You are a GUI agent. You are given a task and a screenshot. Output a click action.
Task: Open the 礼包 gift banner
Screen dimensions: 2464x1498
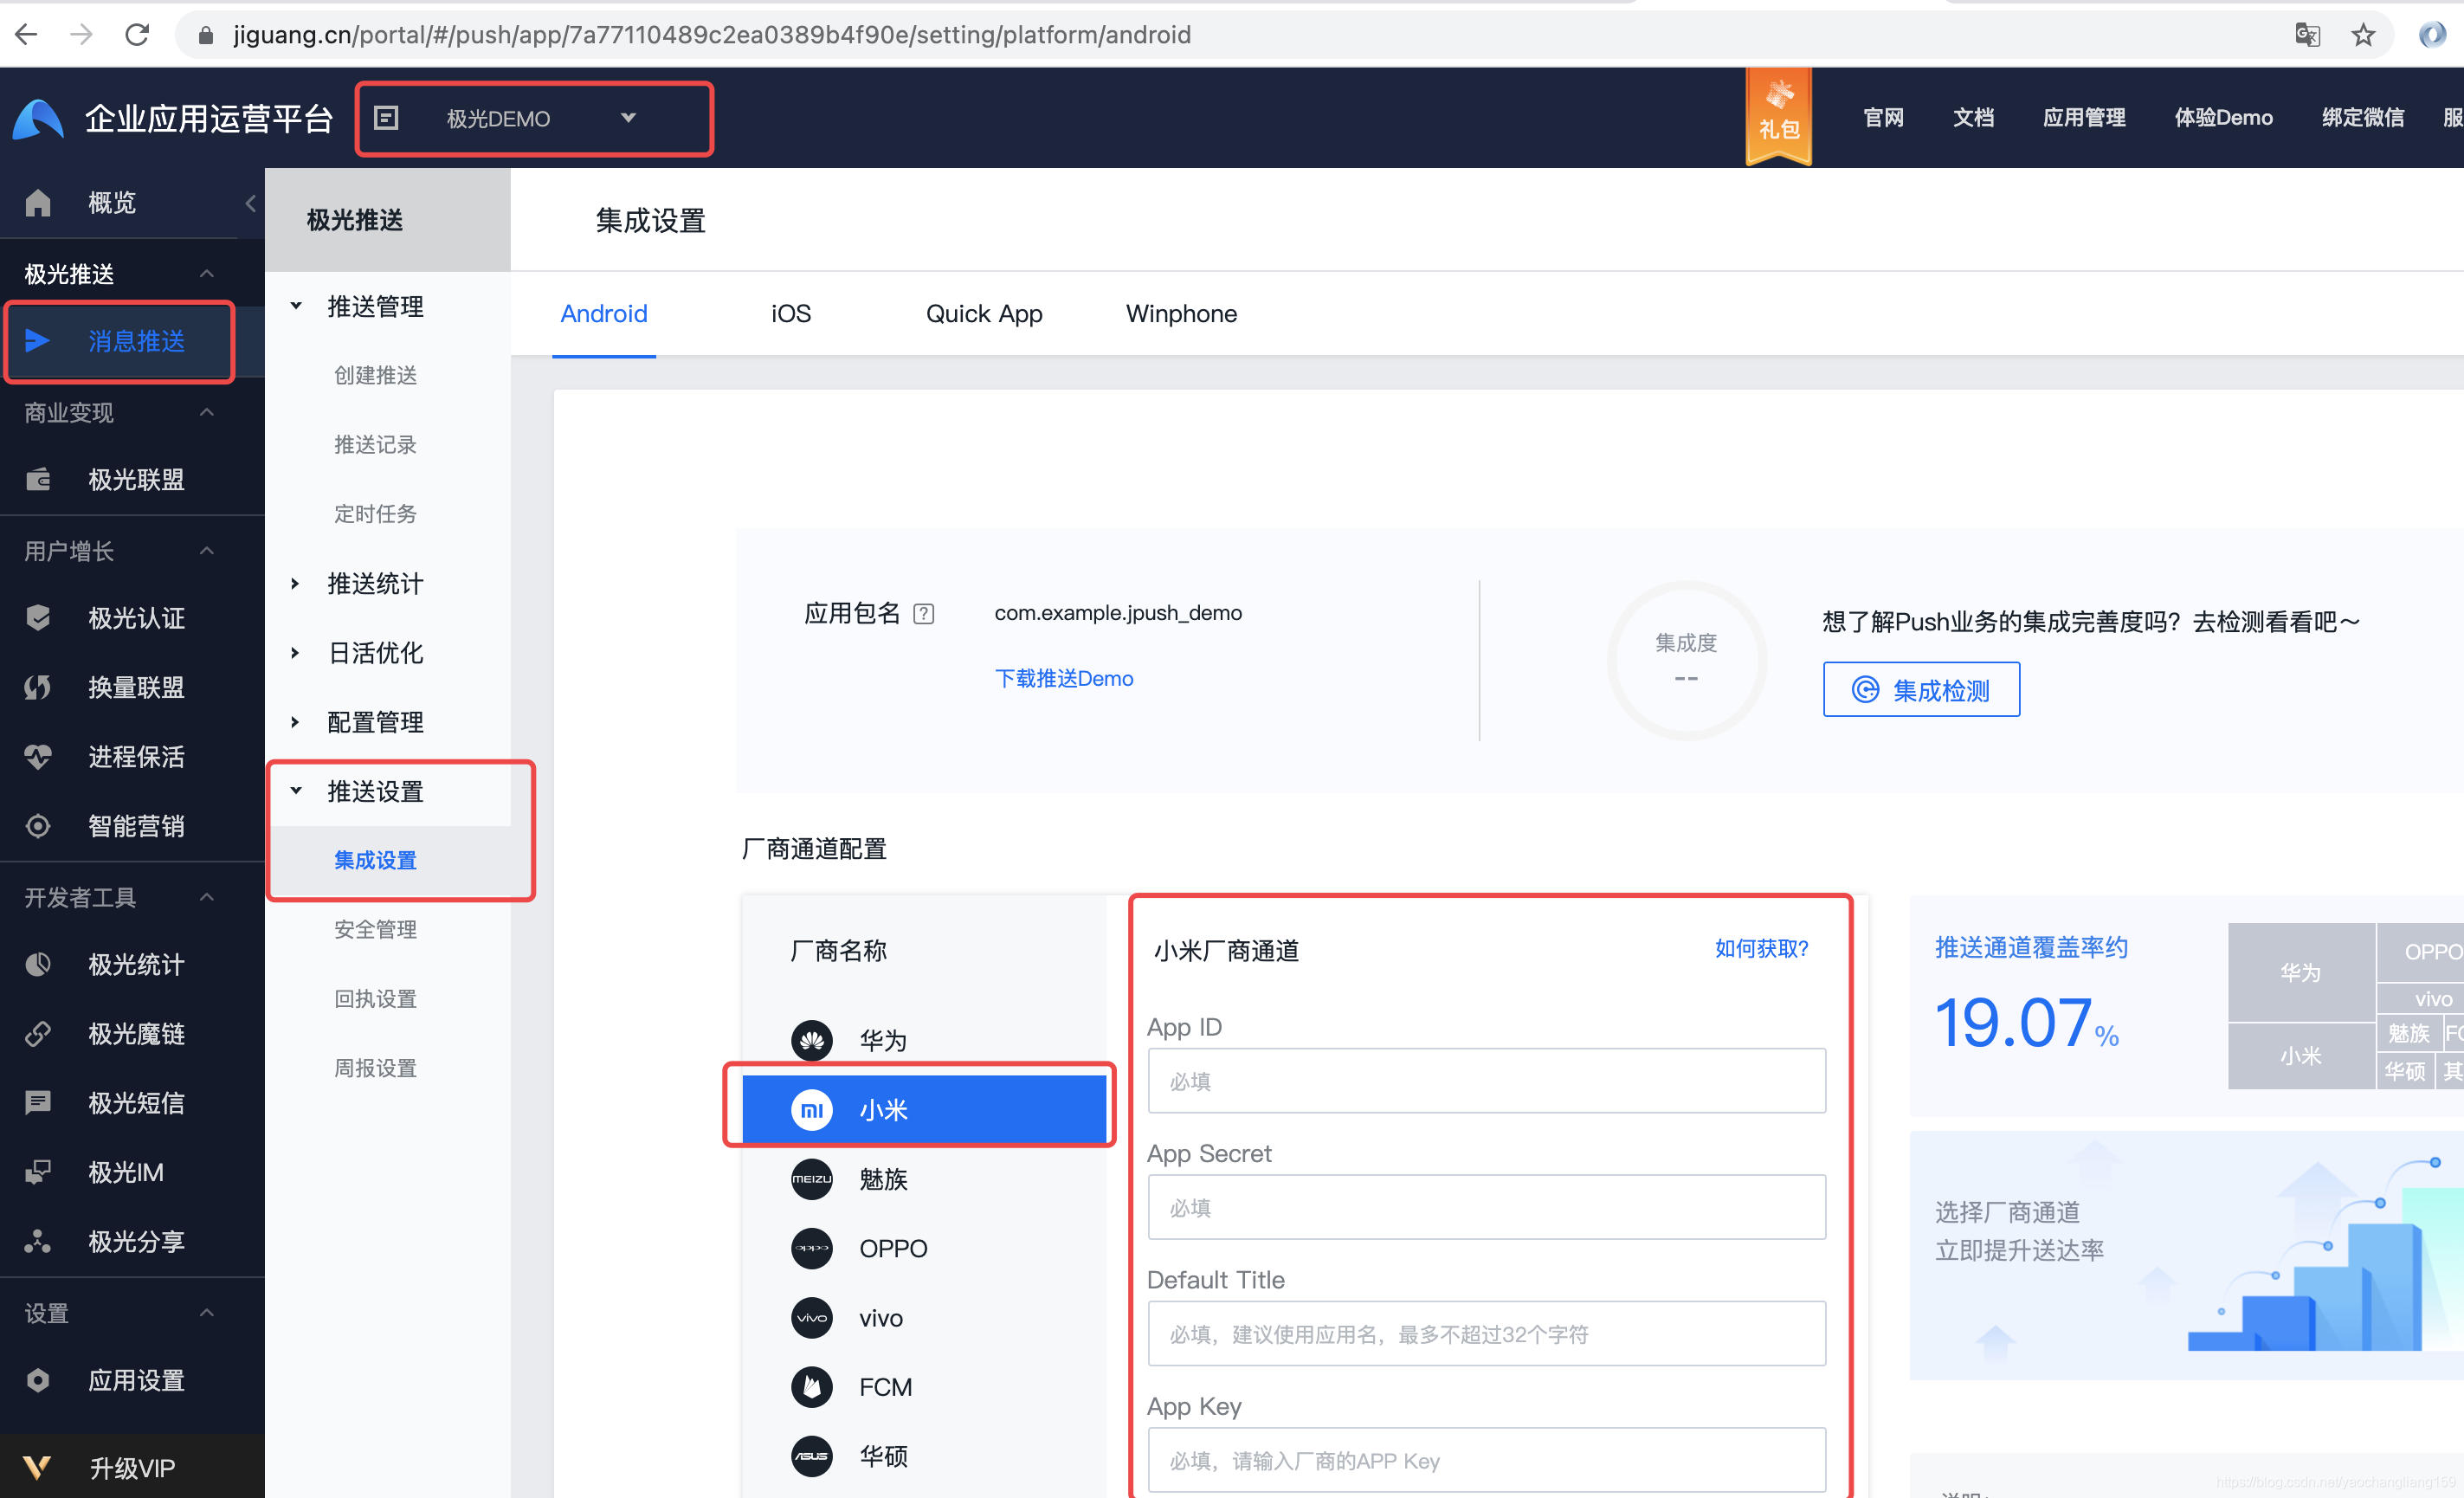tap(1778, 116)
